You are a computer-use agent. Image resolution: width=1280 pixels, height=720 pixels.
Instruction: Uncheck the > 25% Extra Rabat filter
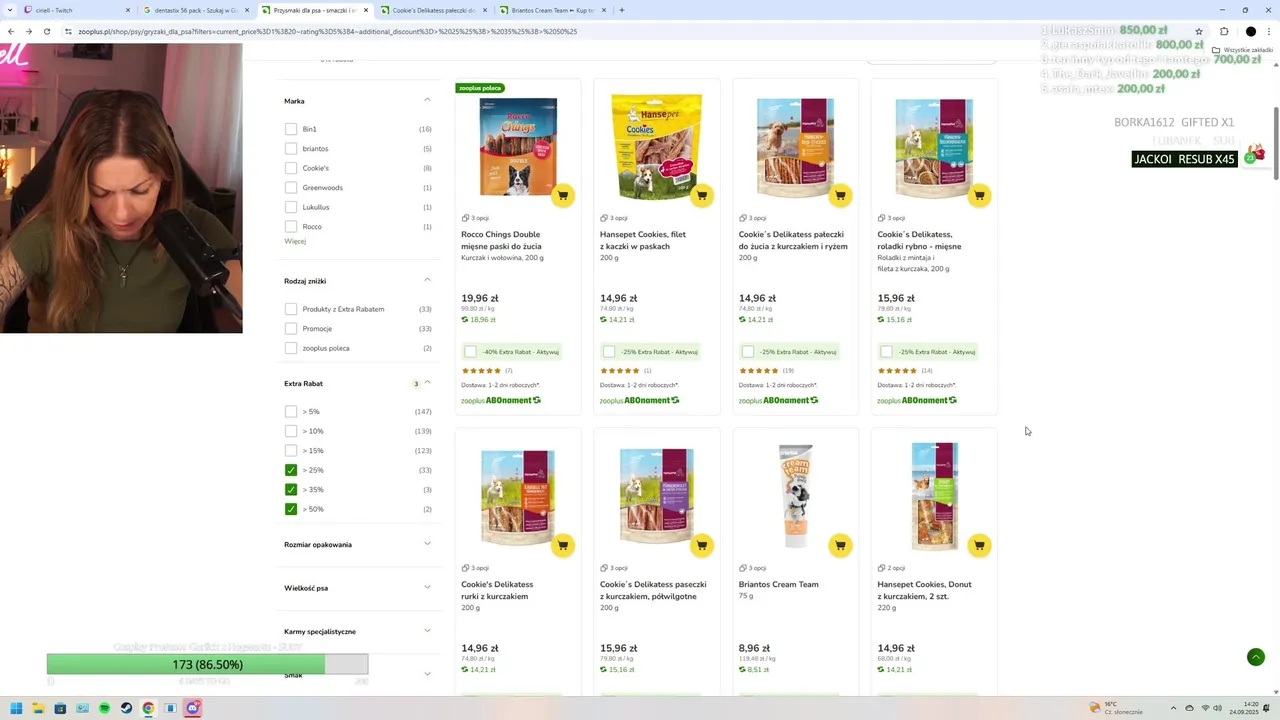(291, 470)
